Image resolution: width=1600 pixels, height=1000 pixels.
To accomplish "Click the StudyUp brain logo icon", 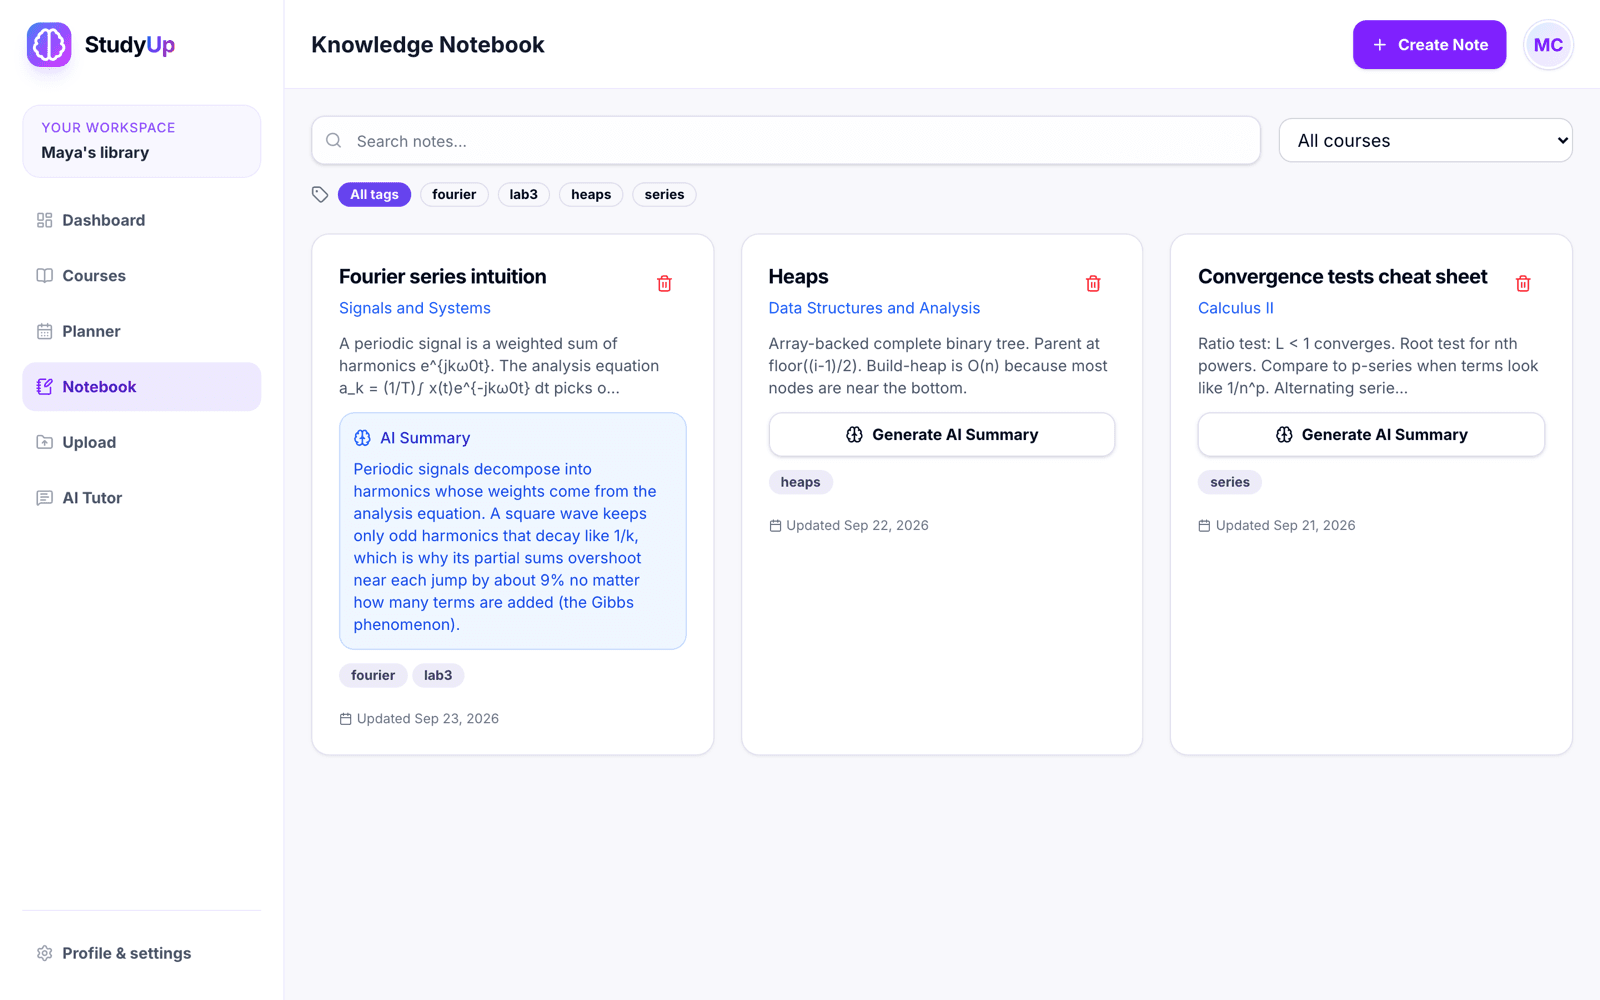I will coord(49,45).
